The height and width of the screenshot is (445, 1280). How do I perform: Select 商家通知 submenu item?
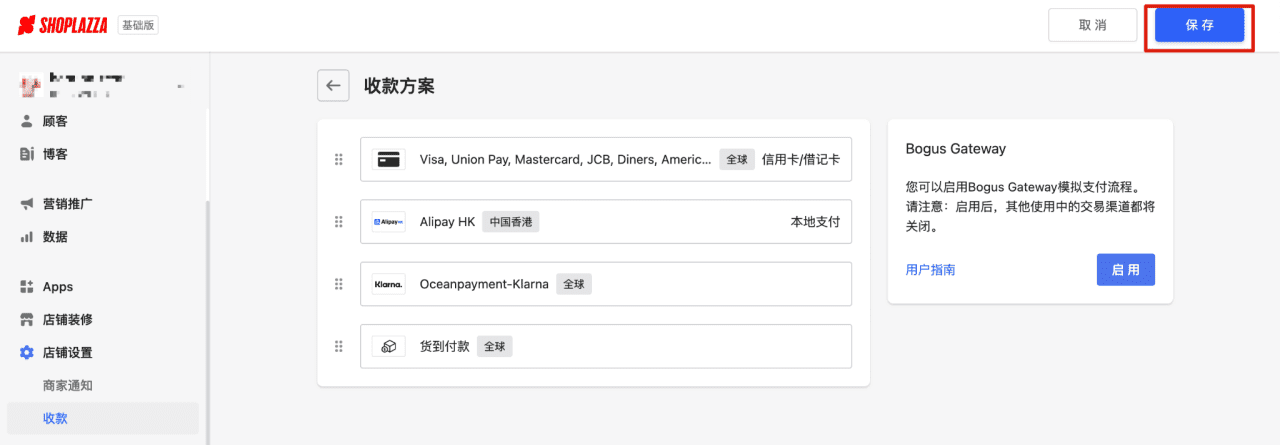coord(68,386)
